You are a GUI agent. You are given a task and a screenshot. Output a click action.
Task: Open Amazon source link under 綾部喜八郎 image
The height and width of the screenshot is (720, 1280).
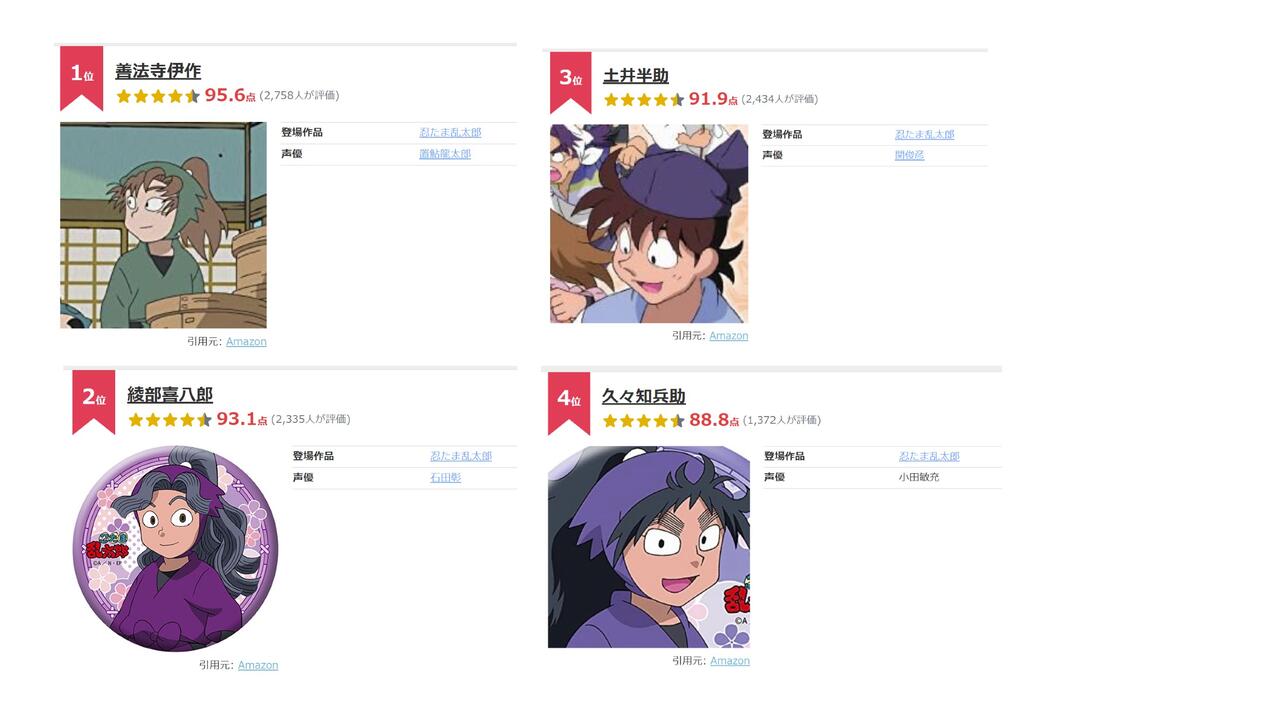(258, 665)
